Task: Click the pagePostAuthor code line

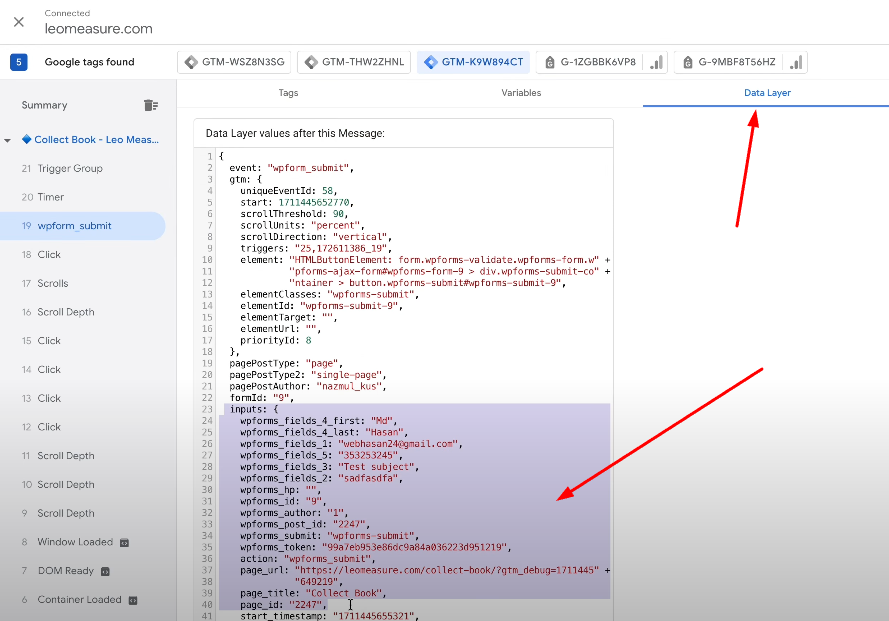Action: coord(308,386)
